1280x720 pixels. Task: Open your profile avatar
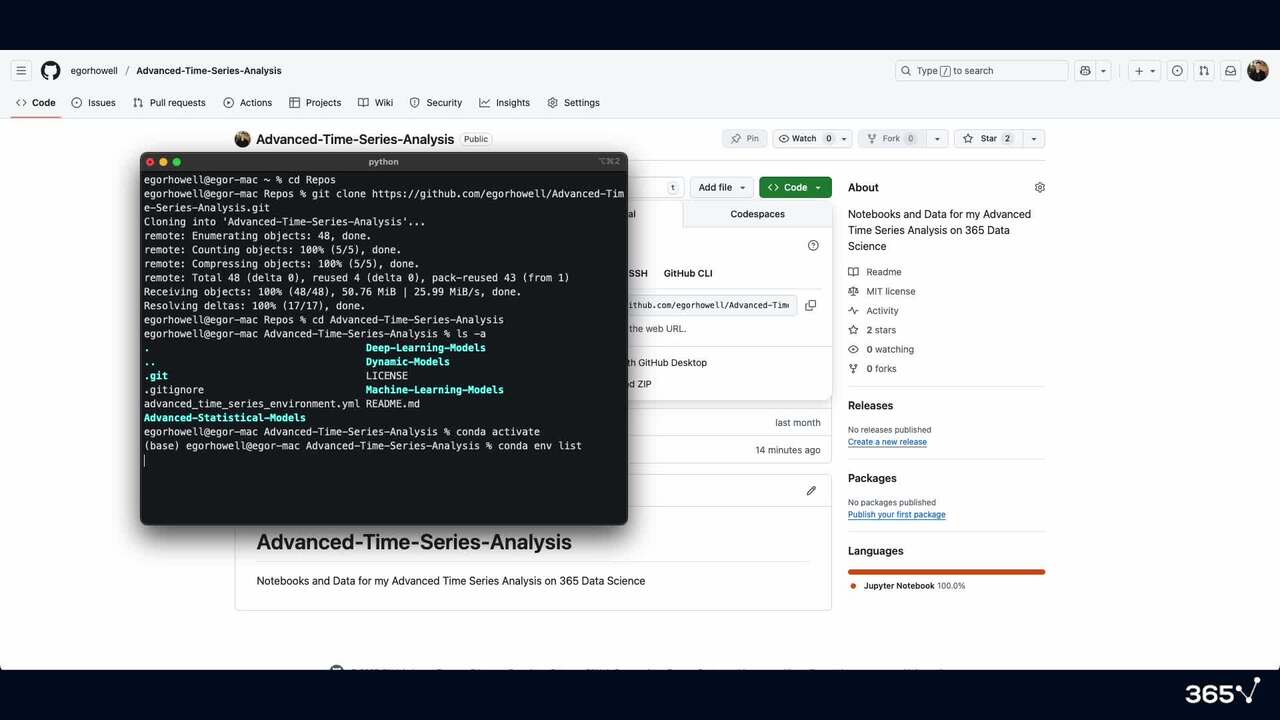coord(1257,70)
